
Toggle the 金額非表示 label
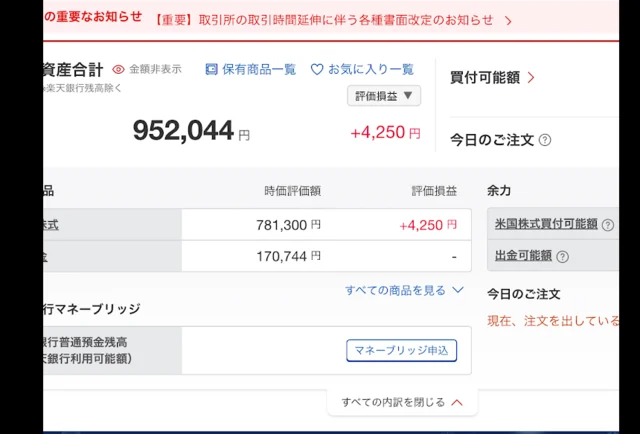(x=155, y=69)
